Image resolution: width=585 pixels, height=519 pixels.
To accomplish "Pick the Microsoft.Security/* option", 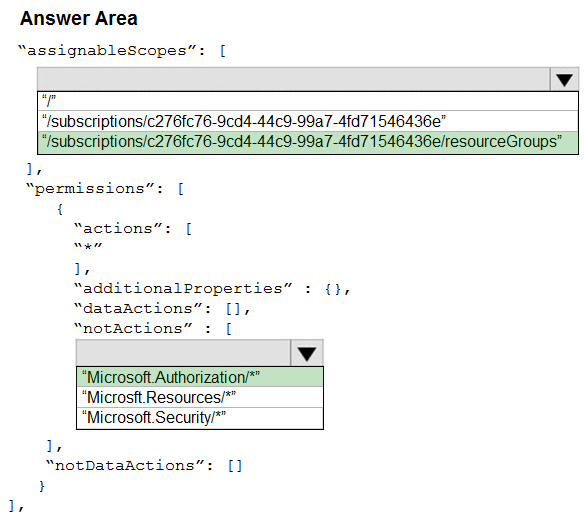I will 200,418.
